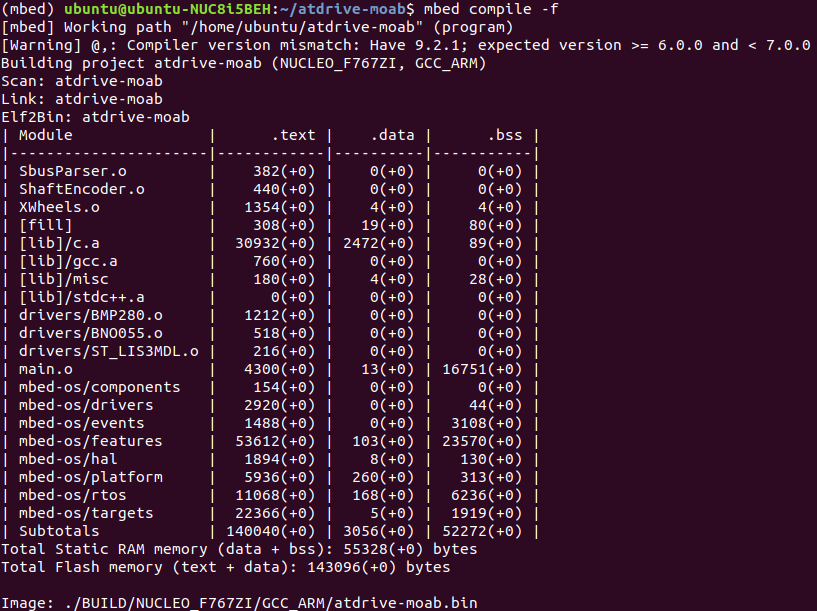
Task: Click the 'mbed-os/features' module name
Action: coord(91,441)
